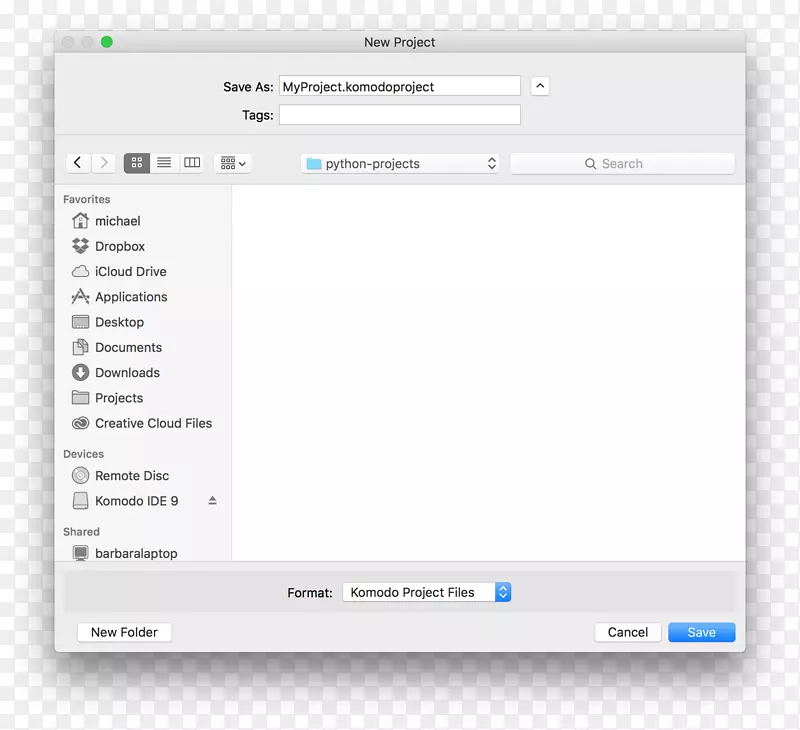Click the Remote Disc disc icon
The width and height of the screenshot is (800, 730).
coord(80,475)
